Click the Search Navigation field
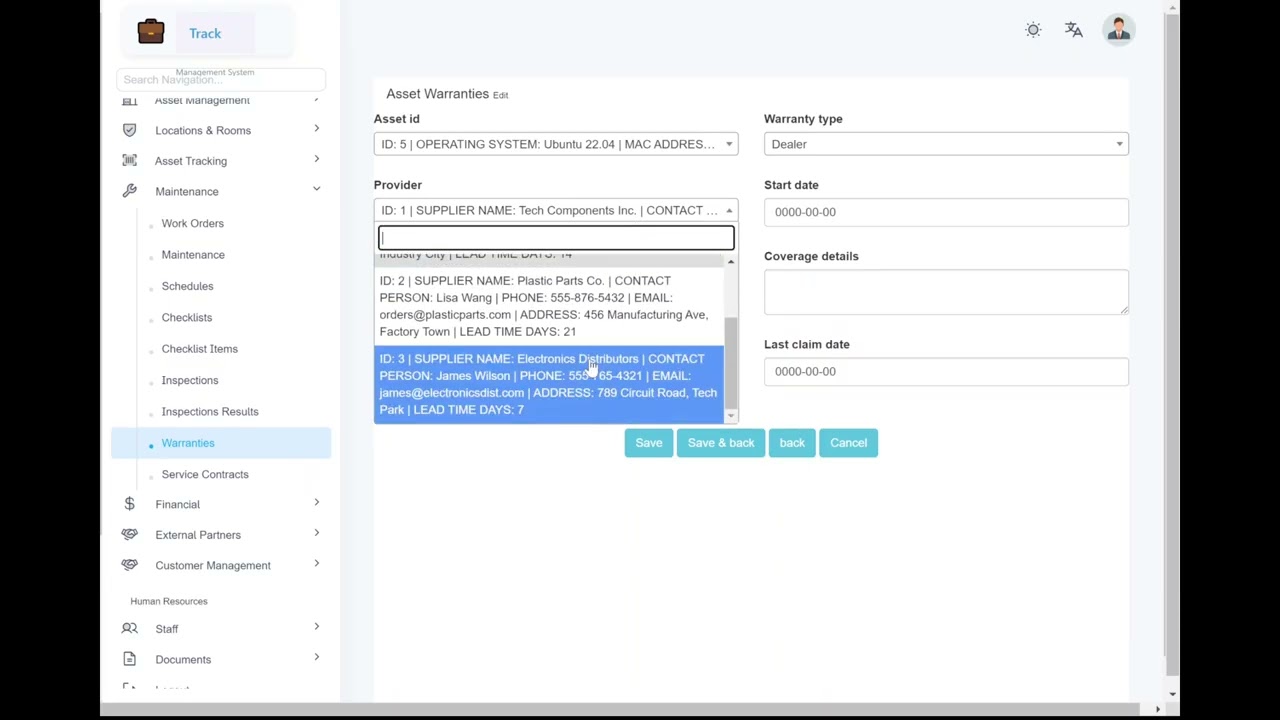The width and height of the screenshot is (1280, 720). [220, 80]
